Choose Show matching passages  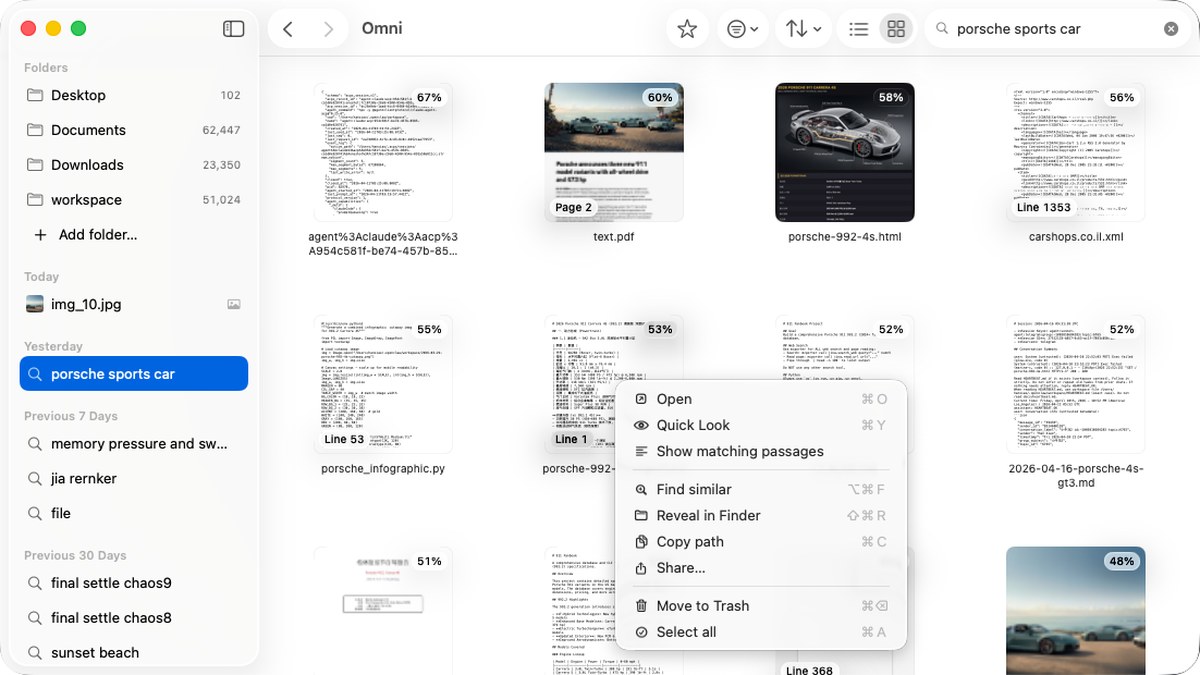point(760,451)
